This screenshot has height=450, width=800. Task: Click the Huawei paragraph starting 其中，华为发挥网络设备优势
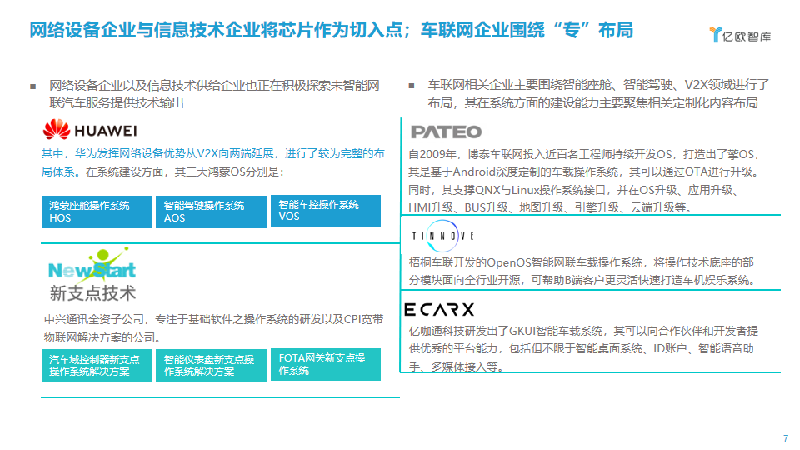[213, 162]
